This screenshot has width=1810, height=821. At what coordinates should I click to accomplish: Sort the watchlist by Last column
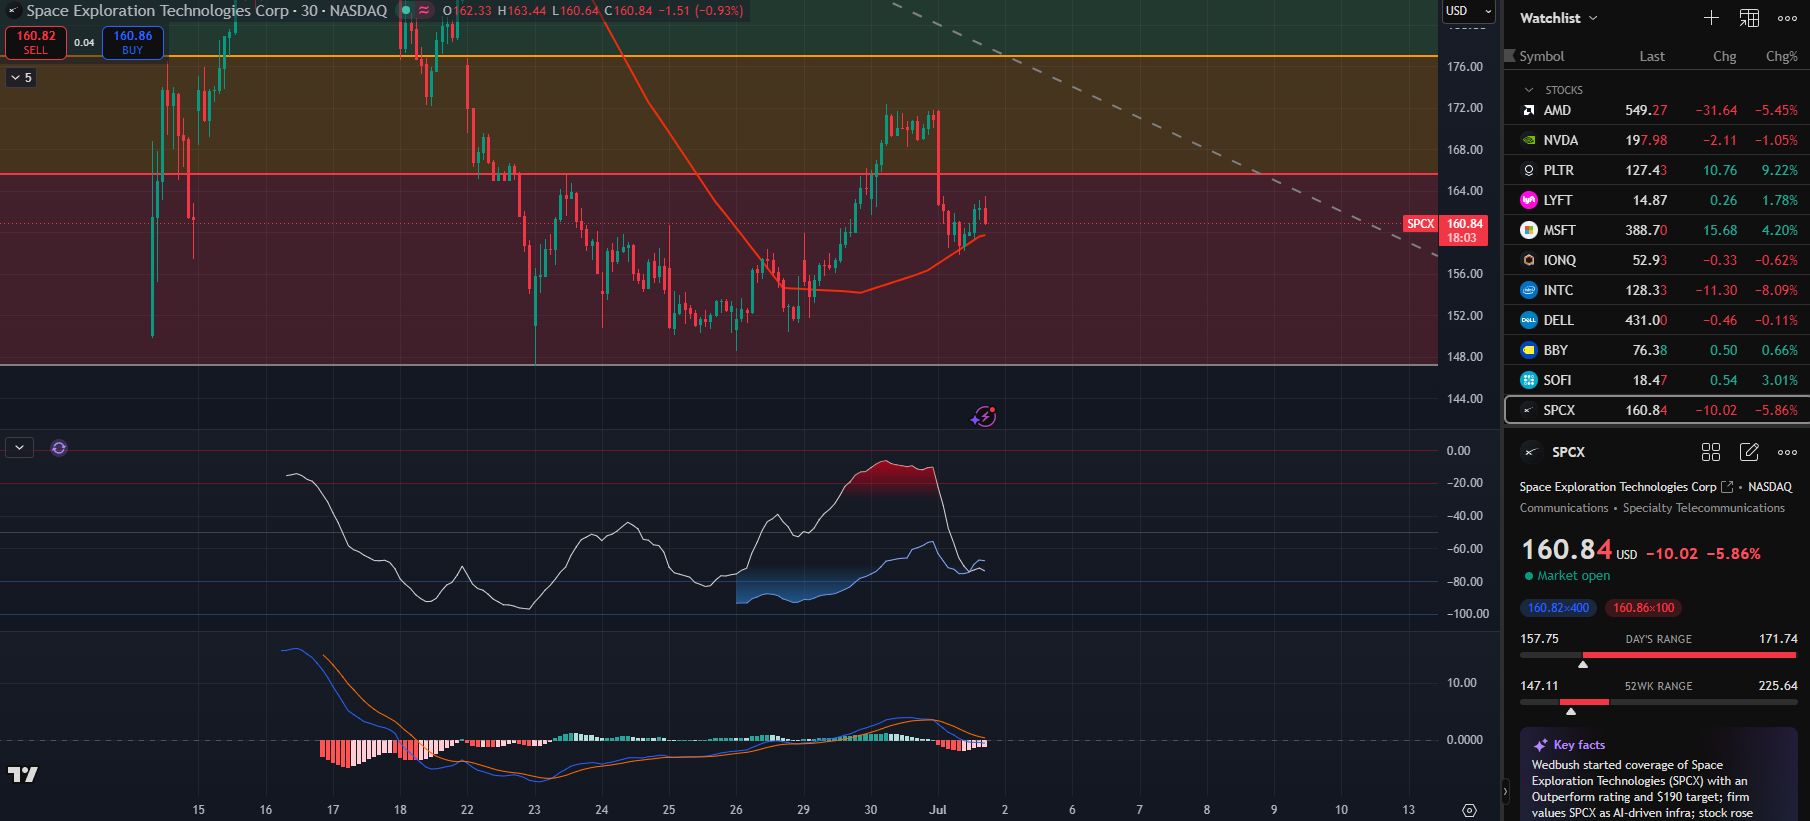1652,56
